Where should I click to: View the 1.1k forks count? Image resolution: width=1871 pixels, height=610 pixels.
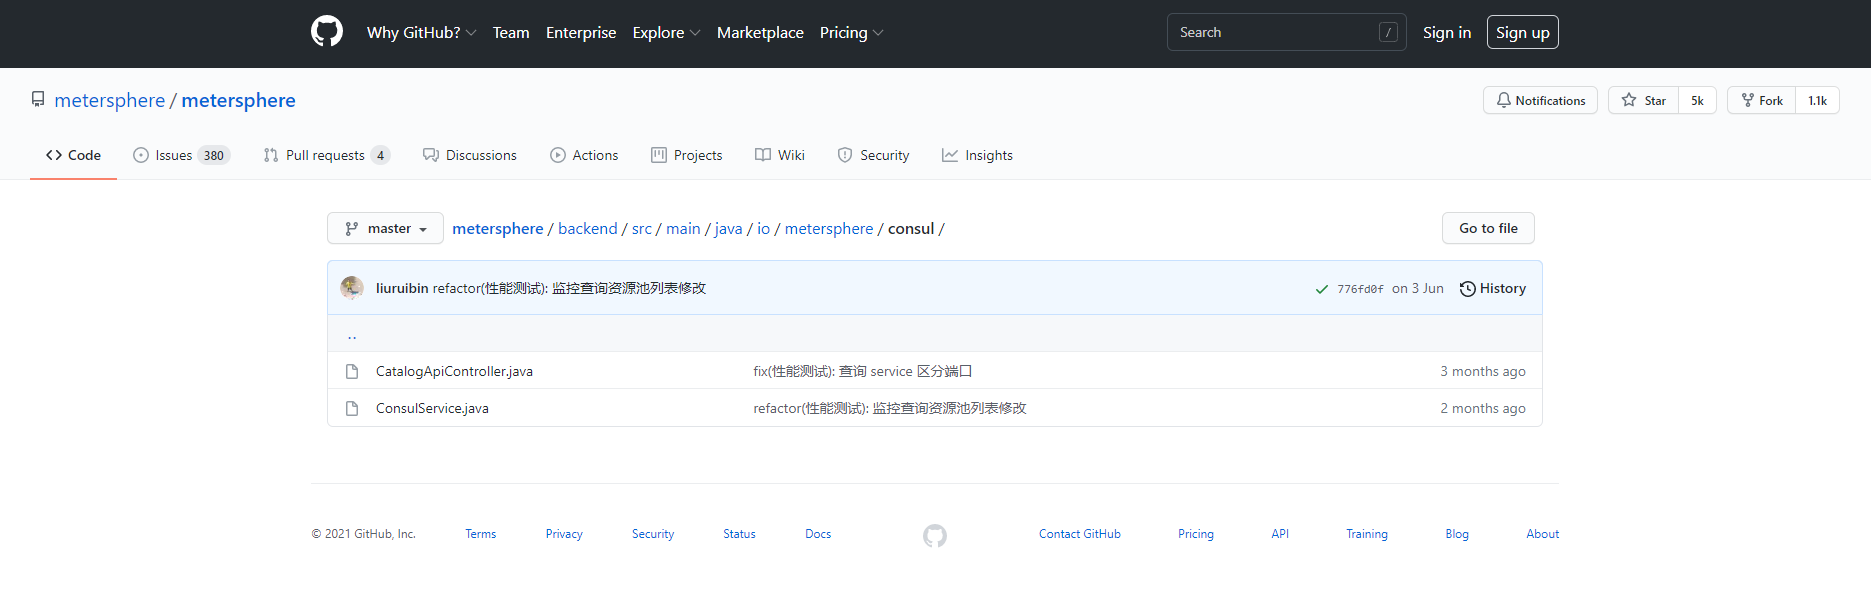[x=1817, y=100]
